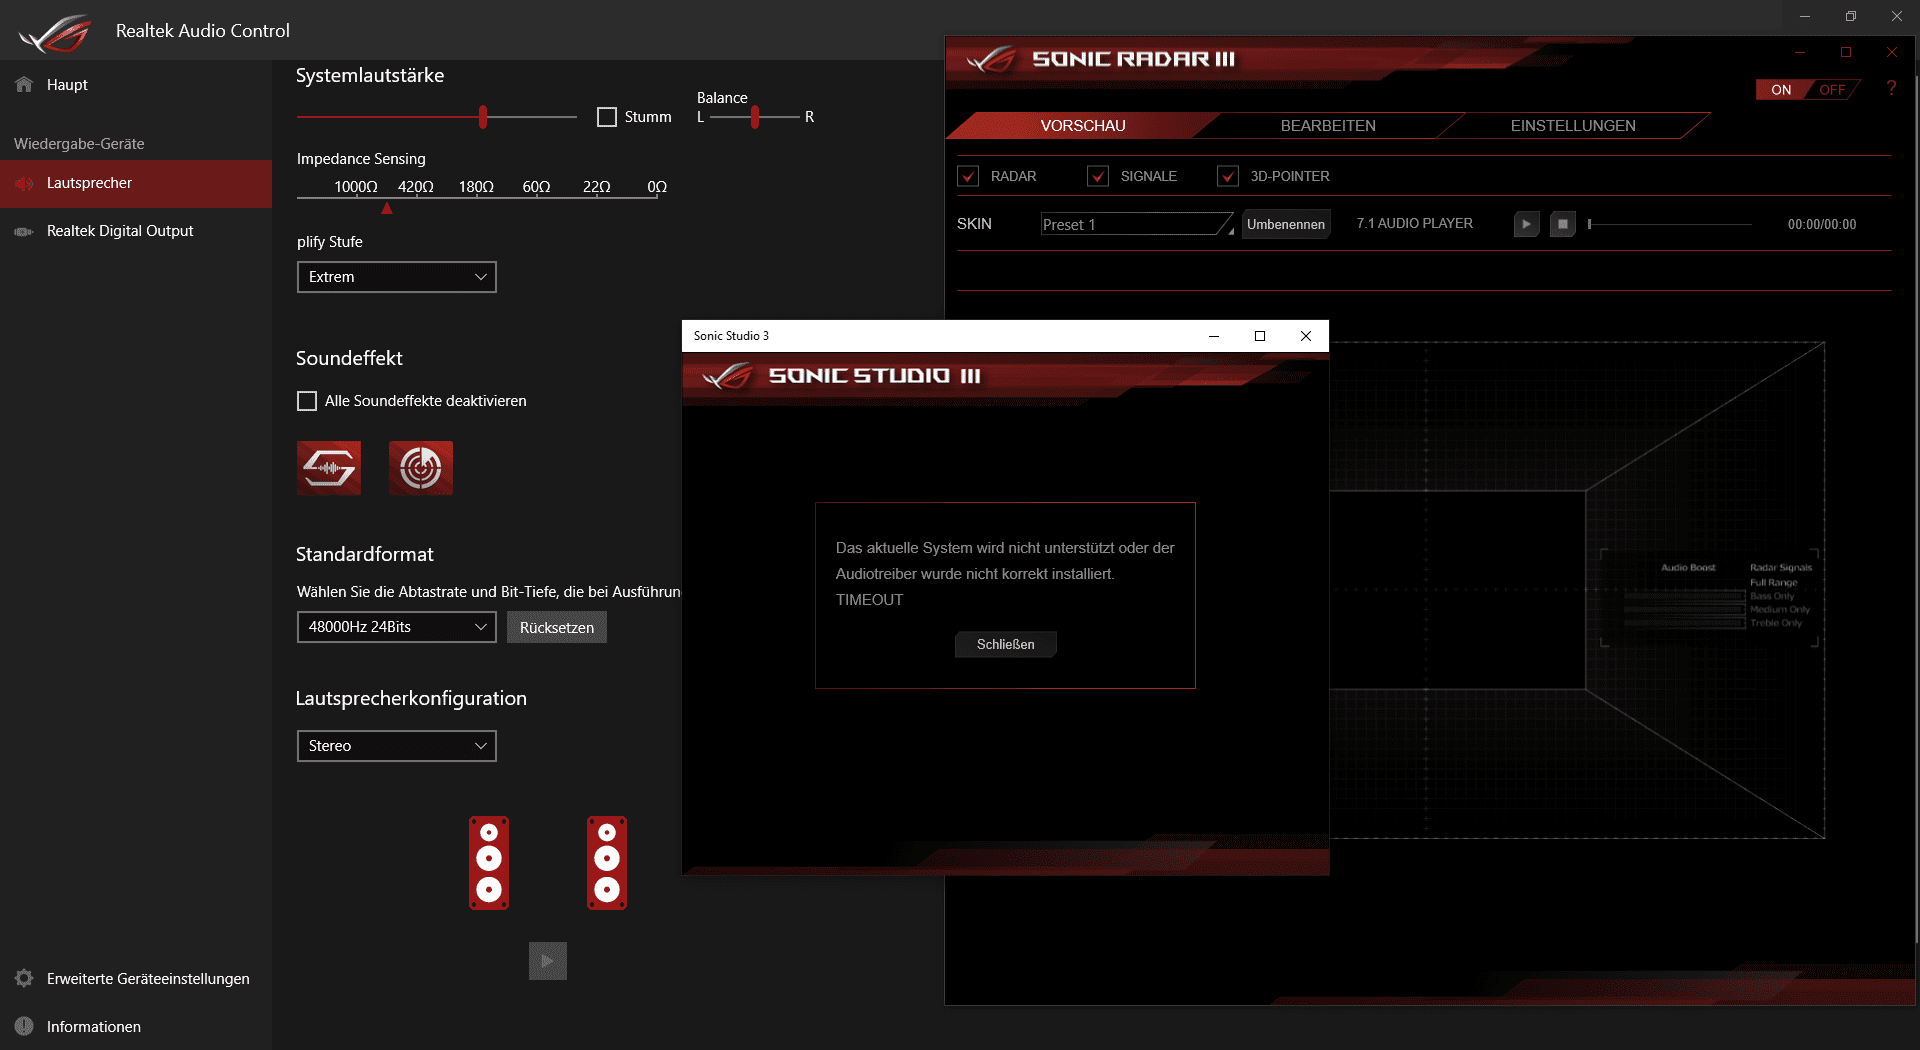This screenshot has height=1050, width=1920.
Task: Click the Rücksetzen button
Action: tap(557, 627)
